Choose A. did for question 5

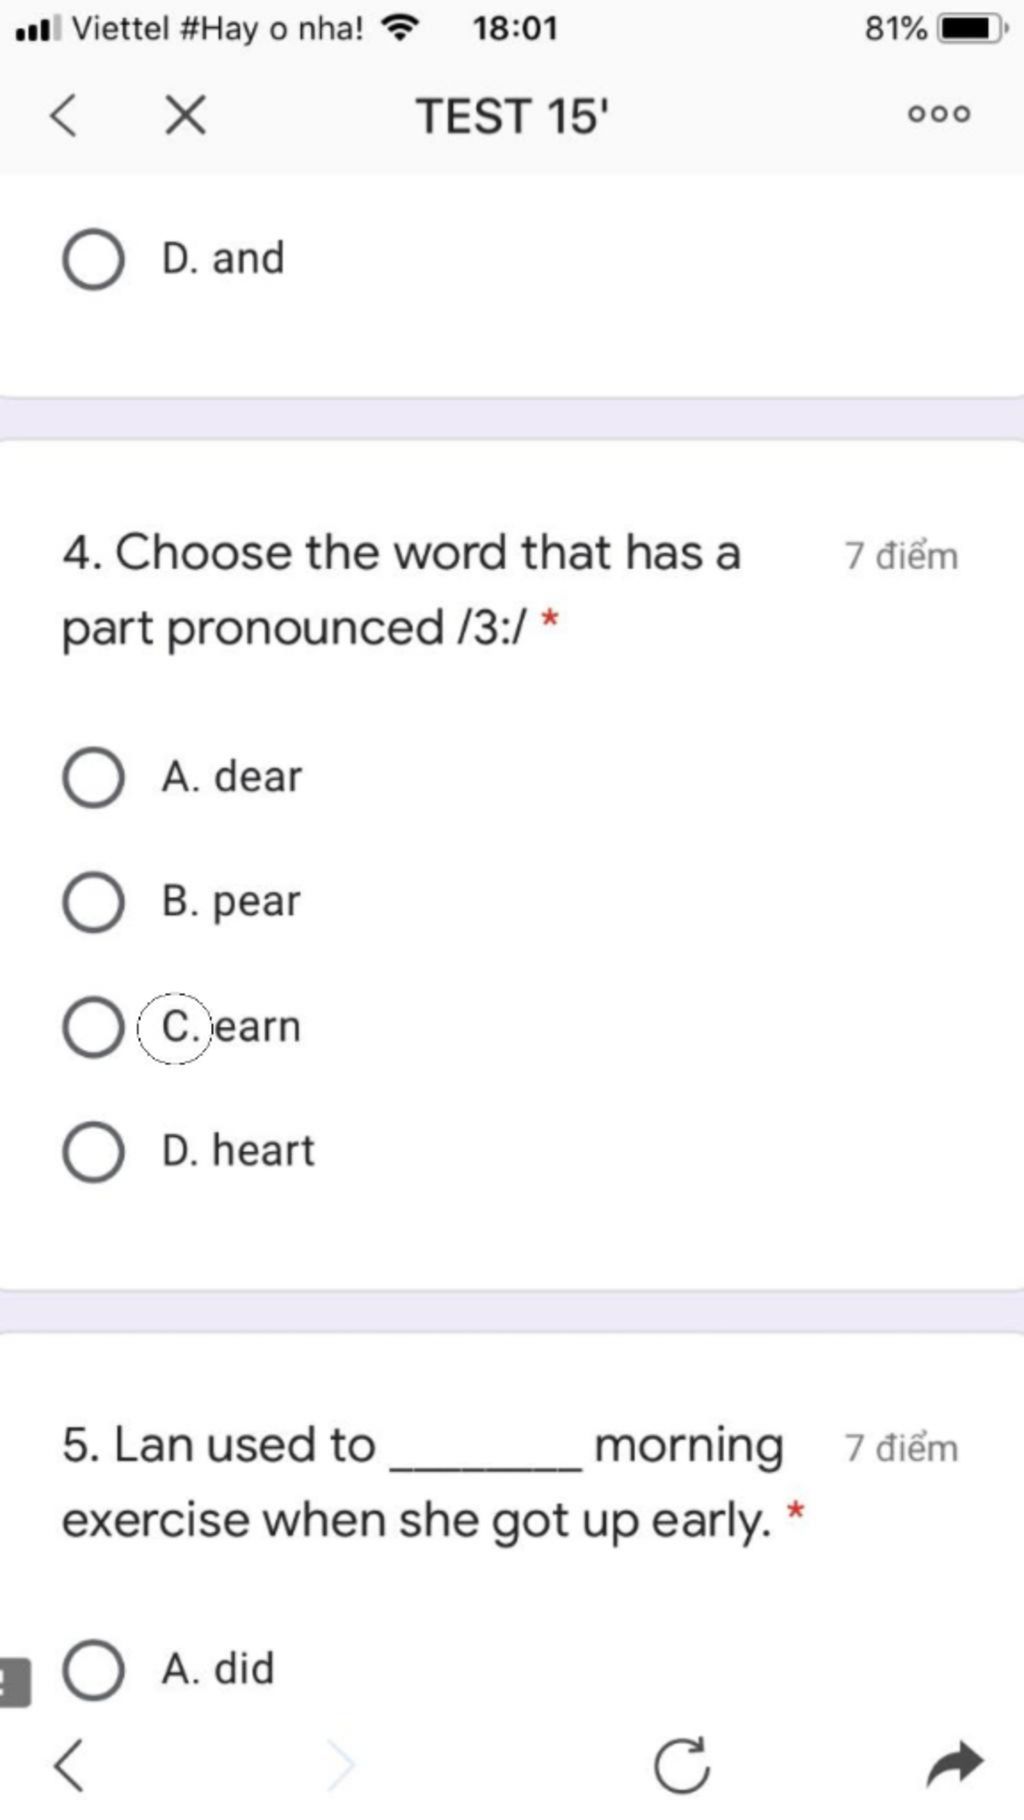point(93,1669)
